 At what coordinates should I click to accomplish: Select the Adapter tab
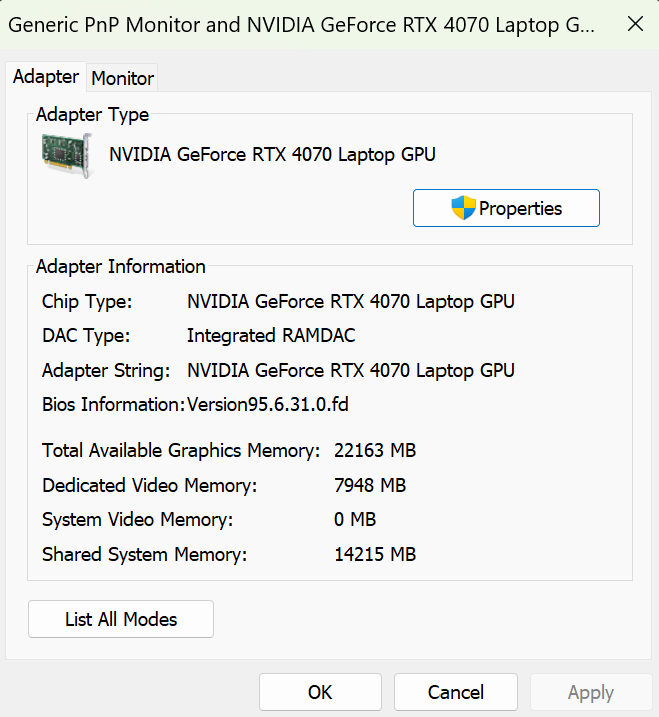coord(46,77)
